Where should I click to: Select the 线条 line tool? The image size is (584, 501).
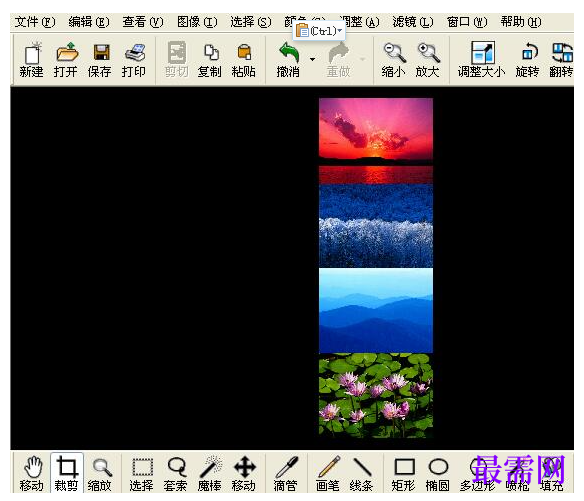coord(362,473)
